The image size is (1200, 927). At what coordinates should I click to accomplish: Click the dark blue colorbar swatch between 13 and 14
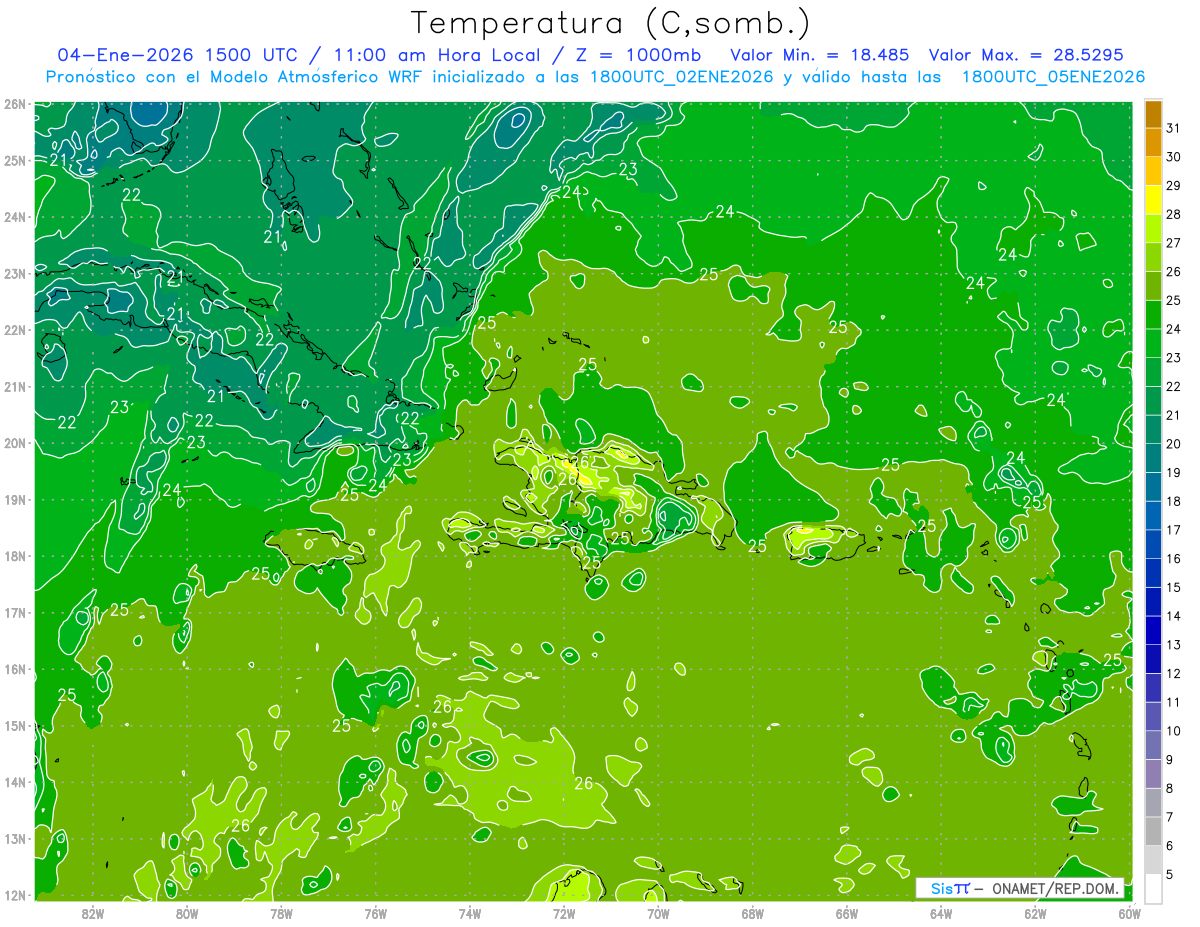point(1153,630)
